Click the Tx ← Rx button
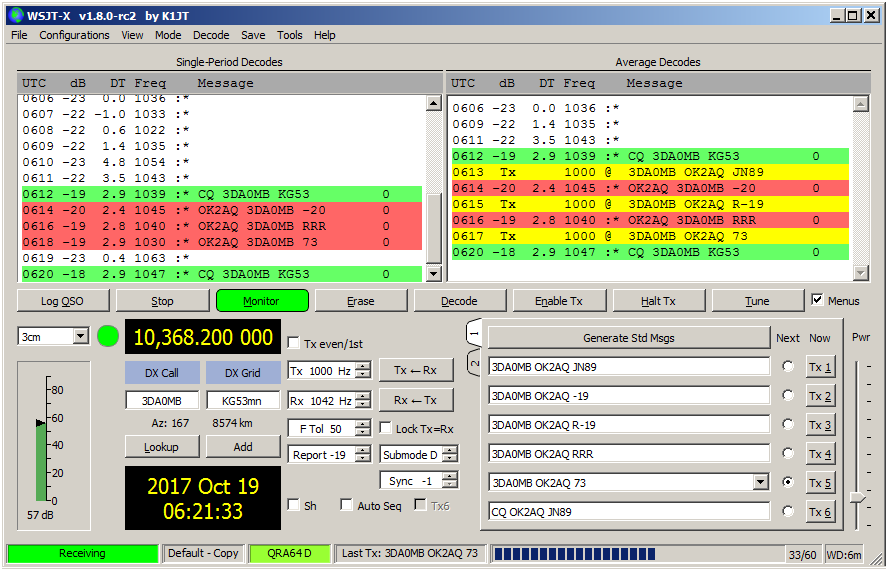Viewport: 888px width, 571px height. pos(416,370)
